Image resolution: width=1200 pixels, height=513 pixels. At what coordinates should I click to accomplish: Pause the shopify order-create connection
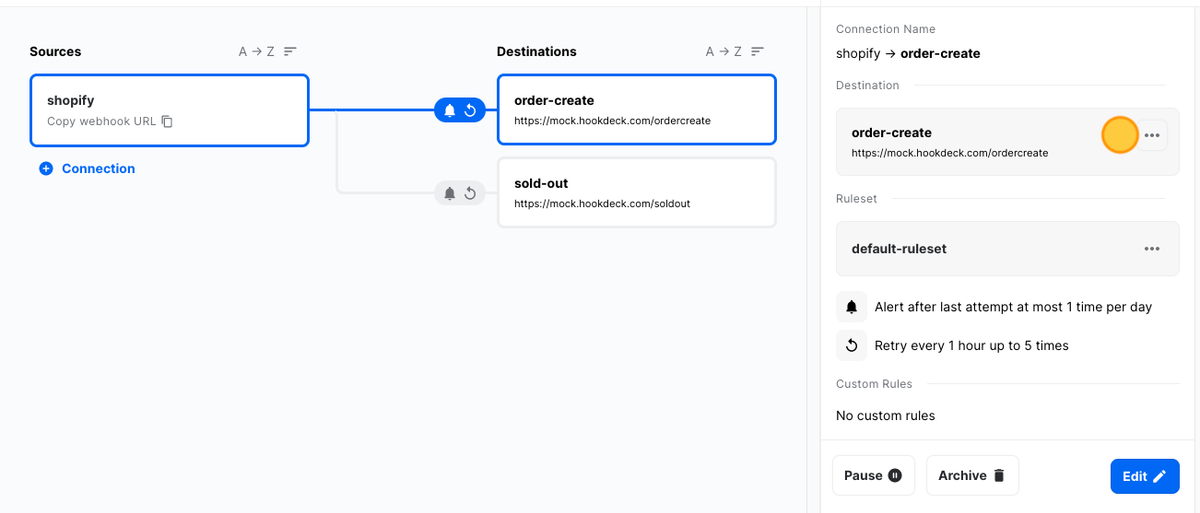pyautogui.click(x=873, y=476)
